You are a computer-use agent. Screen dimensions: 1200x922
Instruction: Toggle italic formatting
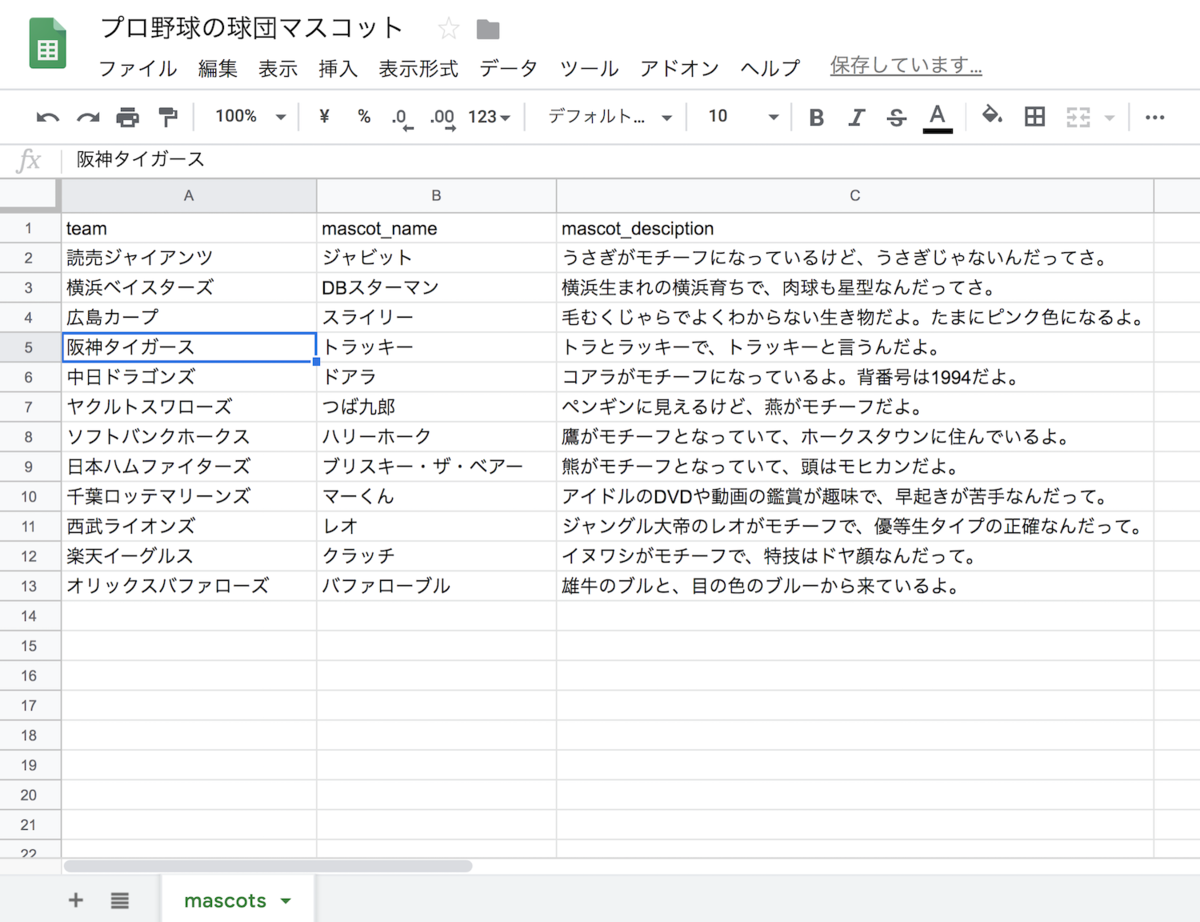coord(856,117)
